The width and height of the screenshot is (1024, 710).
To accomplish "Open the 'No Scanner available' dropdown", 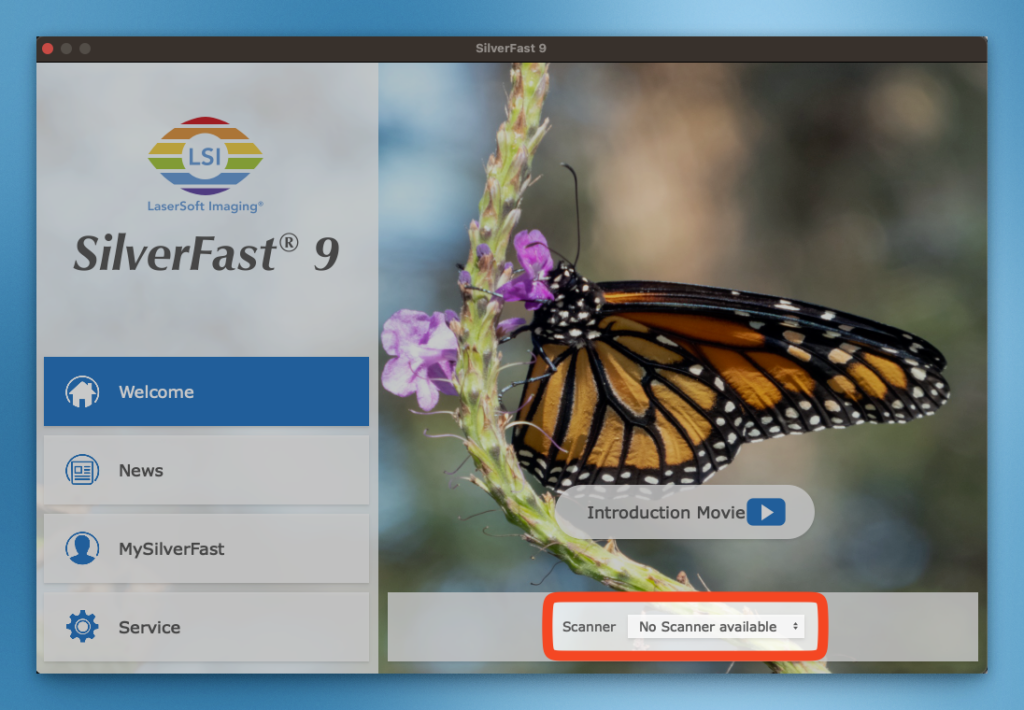I will coord(716,626).
